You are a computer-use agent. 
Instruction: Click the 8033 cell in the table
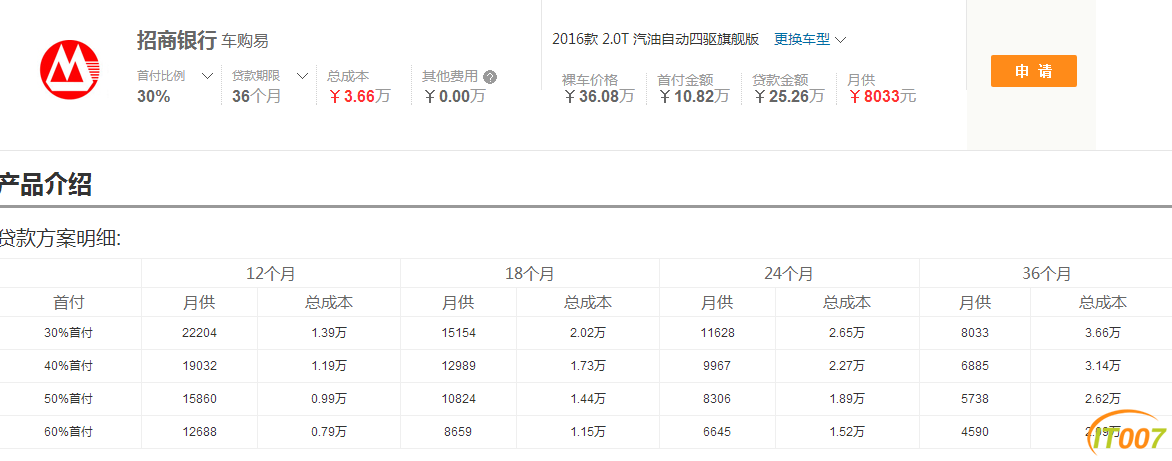[975, 333]
